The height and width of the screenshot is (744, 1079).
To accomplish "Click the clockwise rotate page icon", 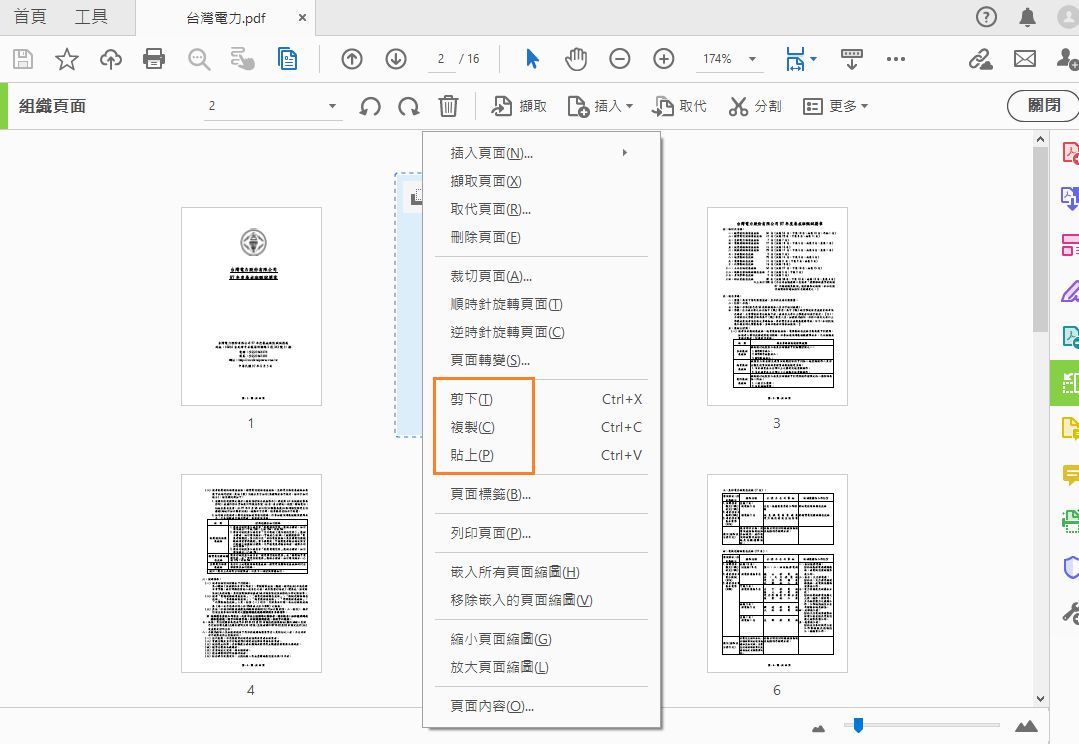I will click(x=408, y=105).
